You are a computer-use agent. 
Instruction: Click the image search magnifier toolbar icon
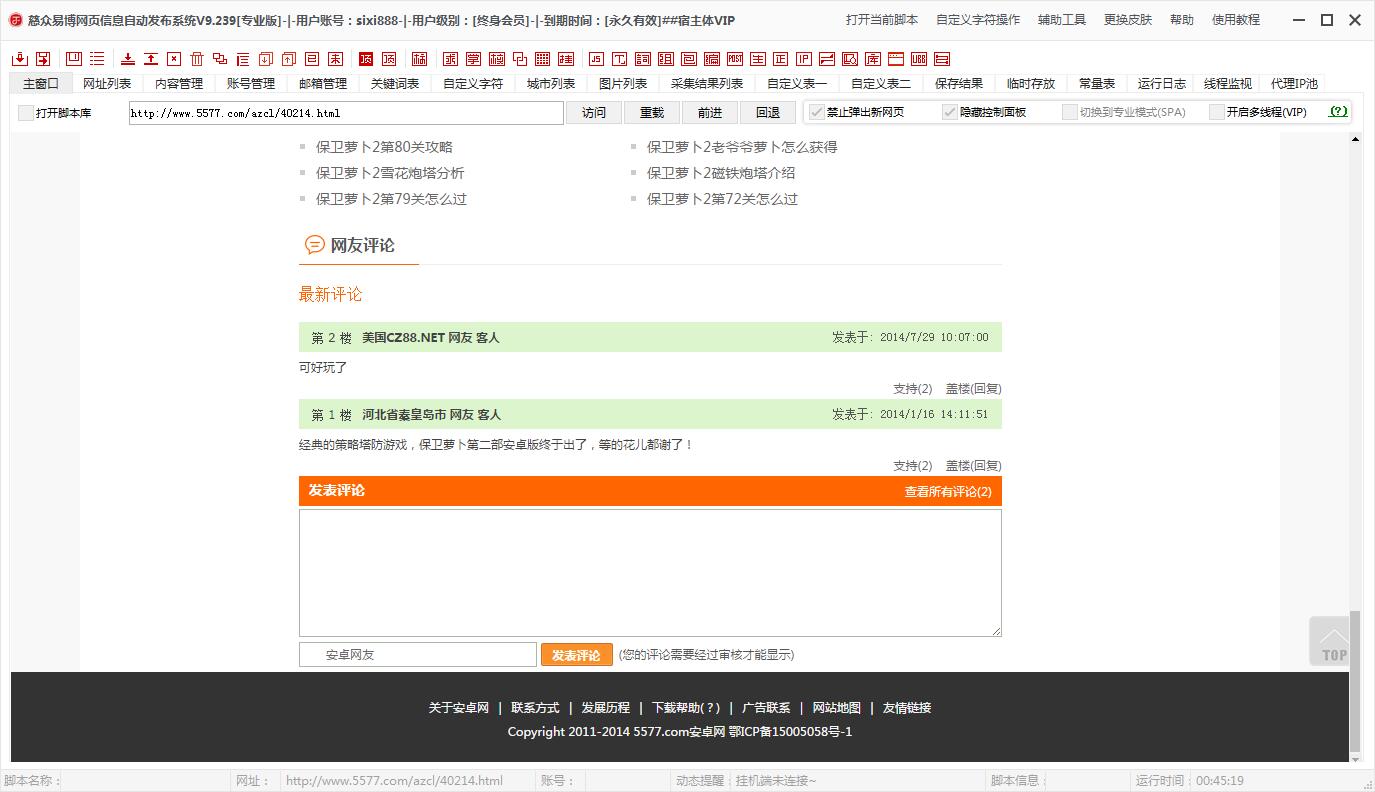(850, 59)
